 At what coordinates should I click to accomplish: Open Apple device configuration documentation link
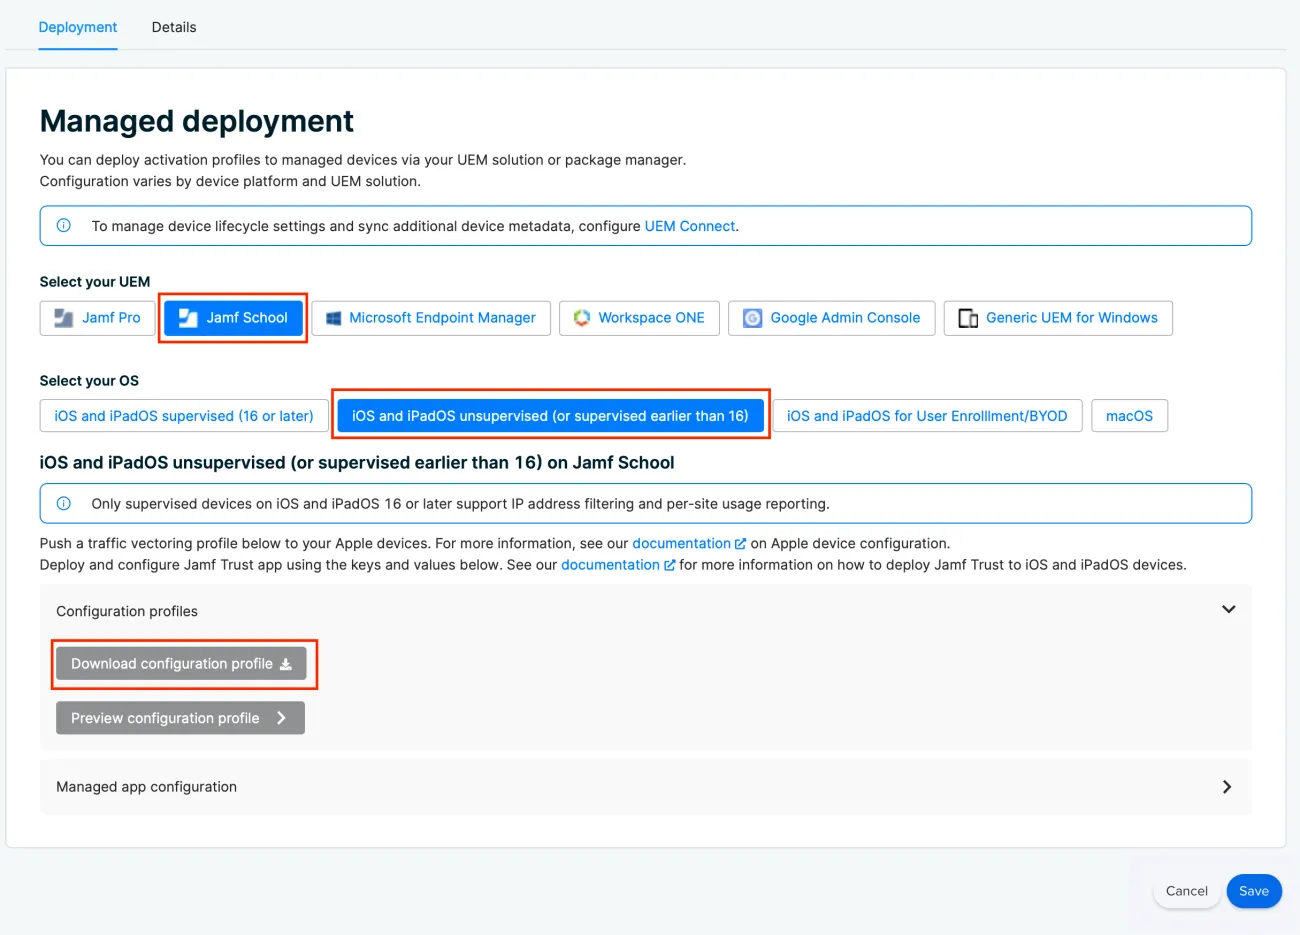click(681, 543)
